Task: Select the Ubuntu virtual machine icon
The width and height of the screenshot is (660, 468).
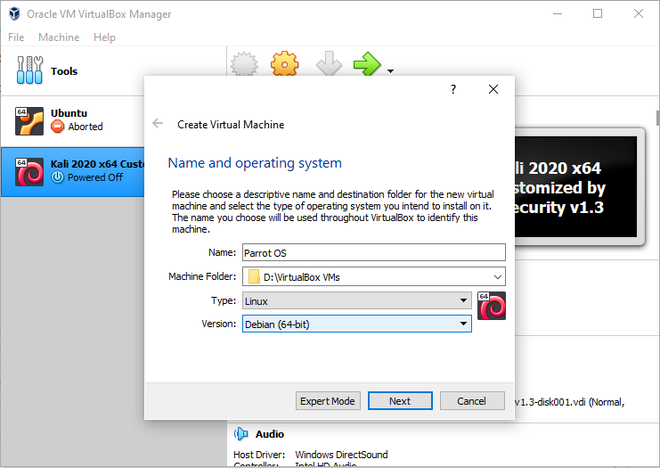Action: click(29, 121)
